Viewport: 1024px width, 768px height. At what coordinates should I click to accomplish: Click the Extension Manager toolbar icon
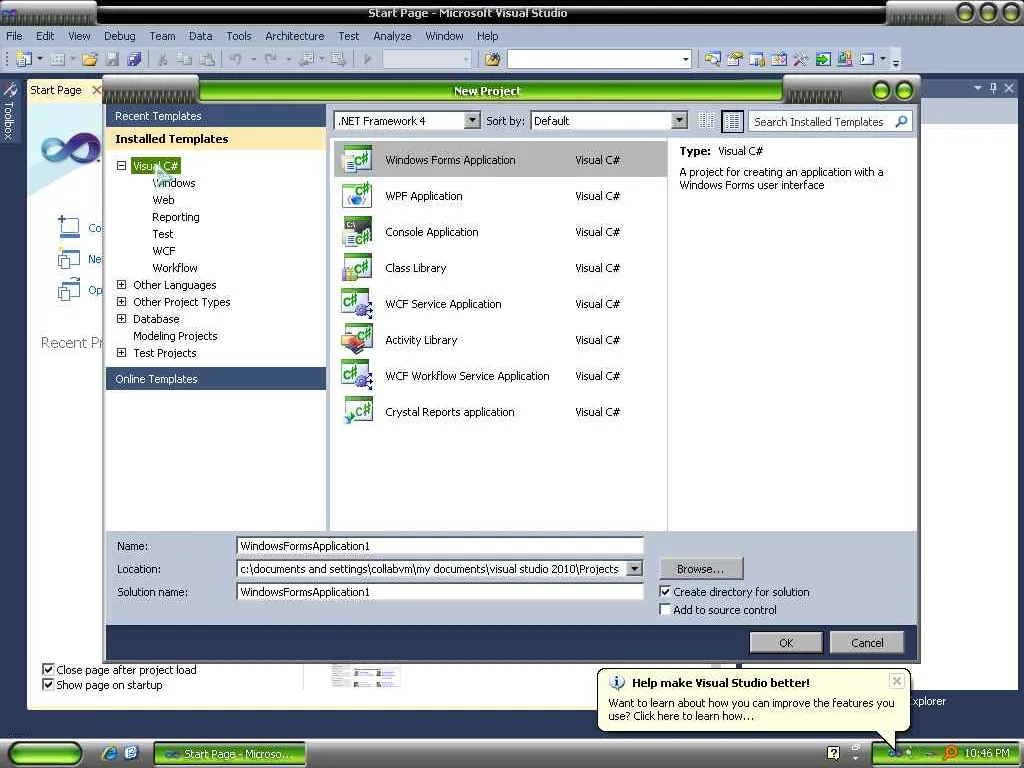pos(845,59)
